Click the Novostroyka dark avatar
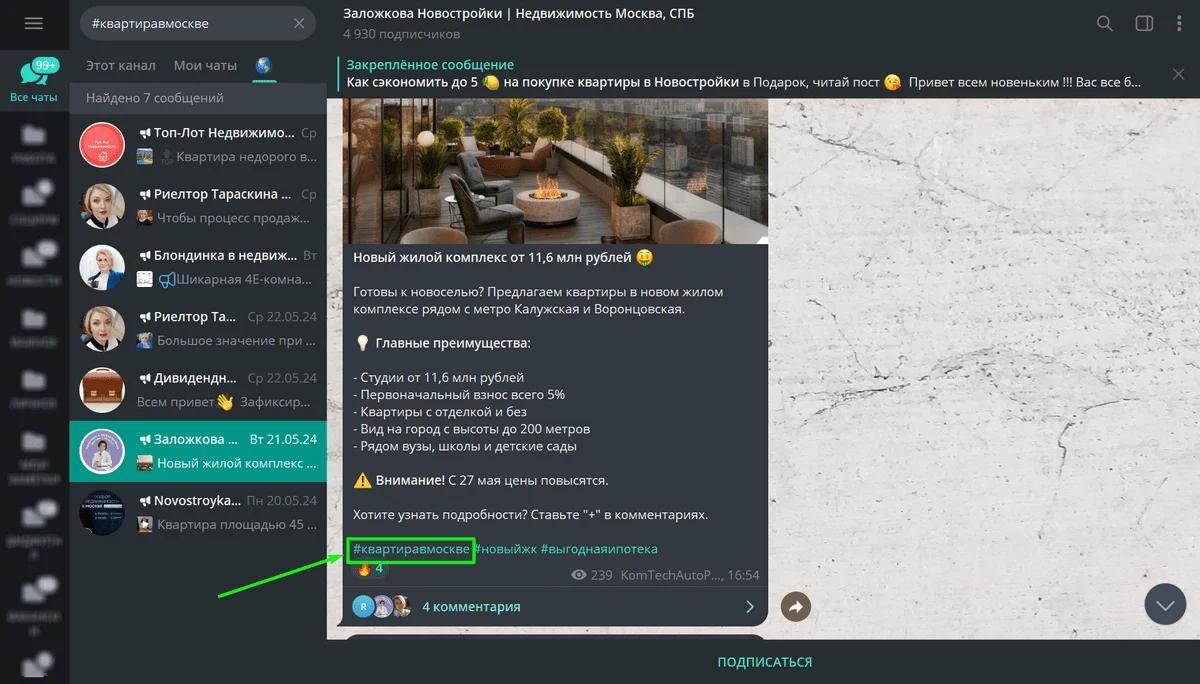Image resolution: width=1200 pixels, height=684 pixels. pos(102,512)
